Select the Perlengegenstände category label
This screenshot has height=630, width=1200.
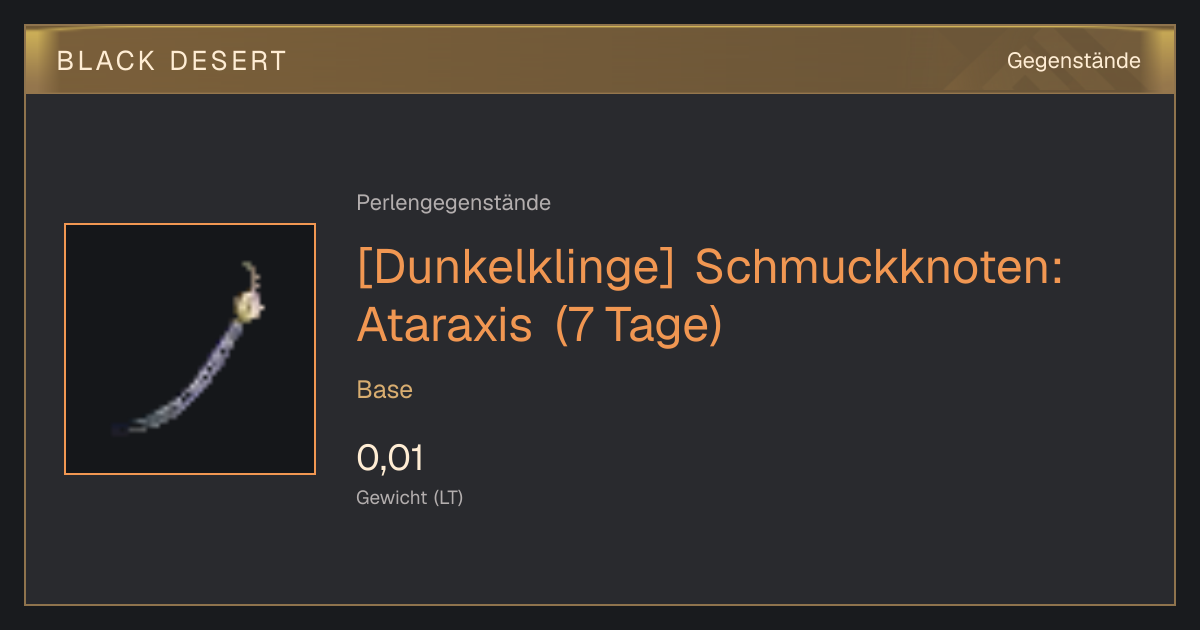pos(453,203)
